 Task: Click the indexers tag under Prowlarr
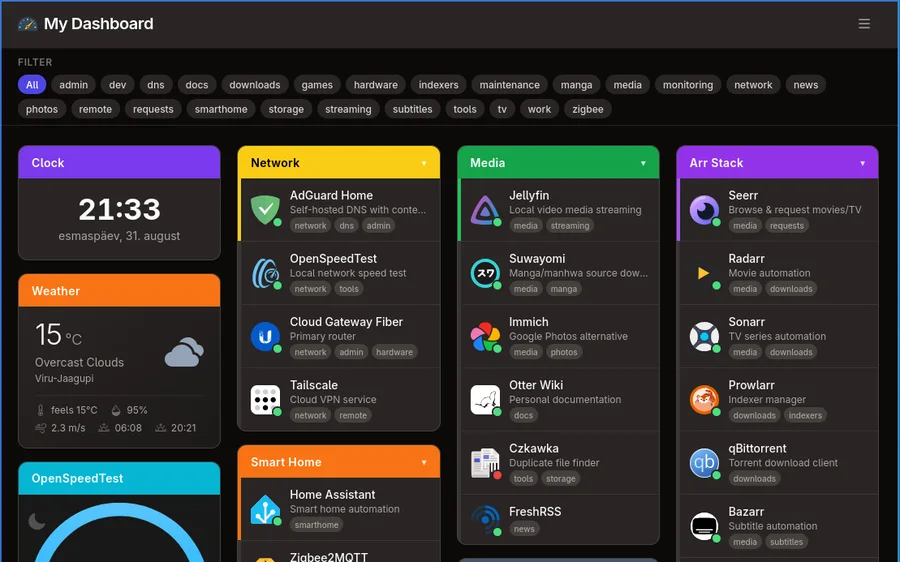coord(805,416)
